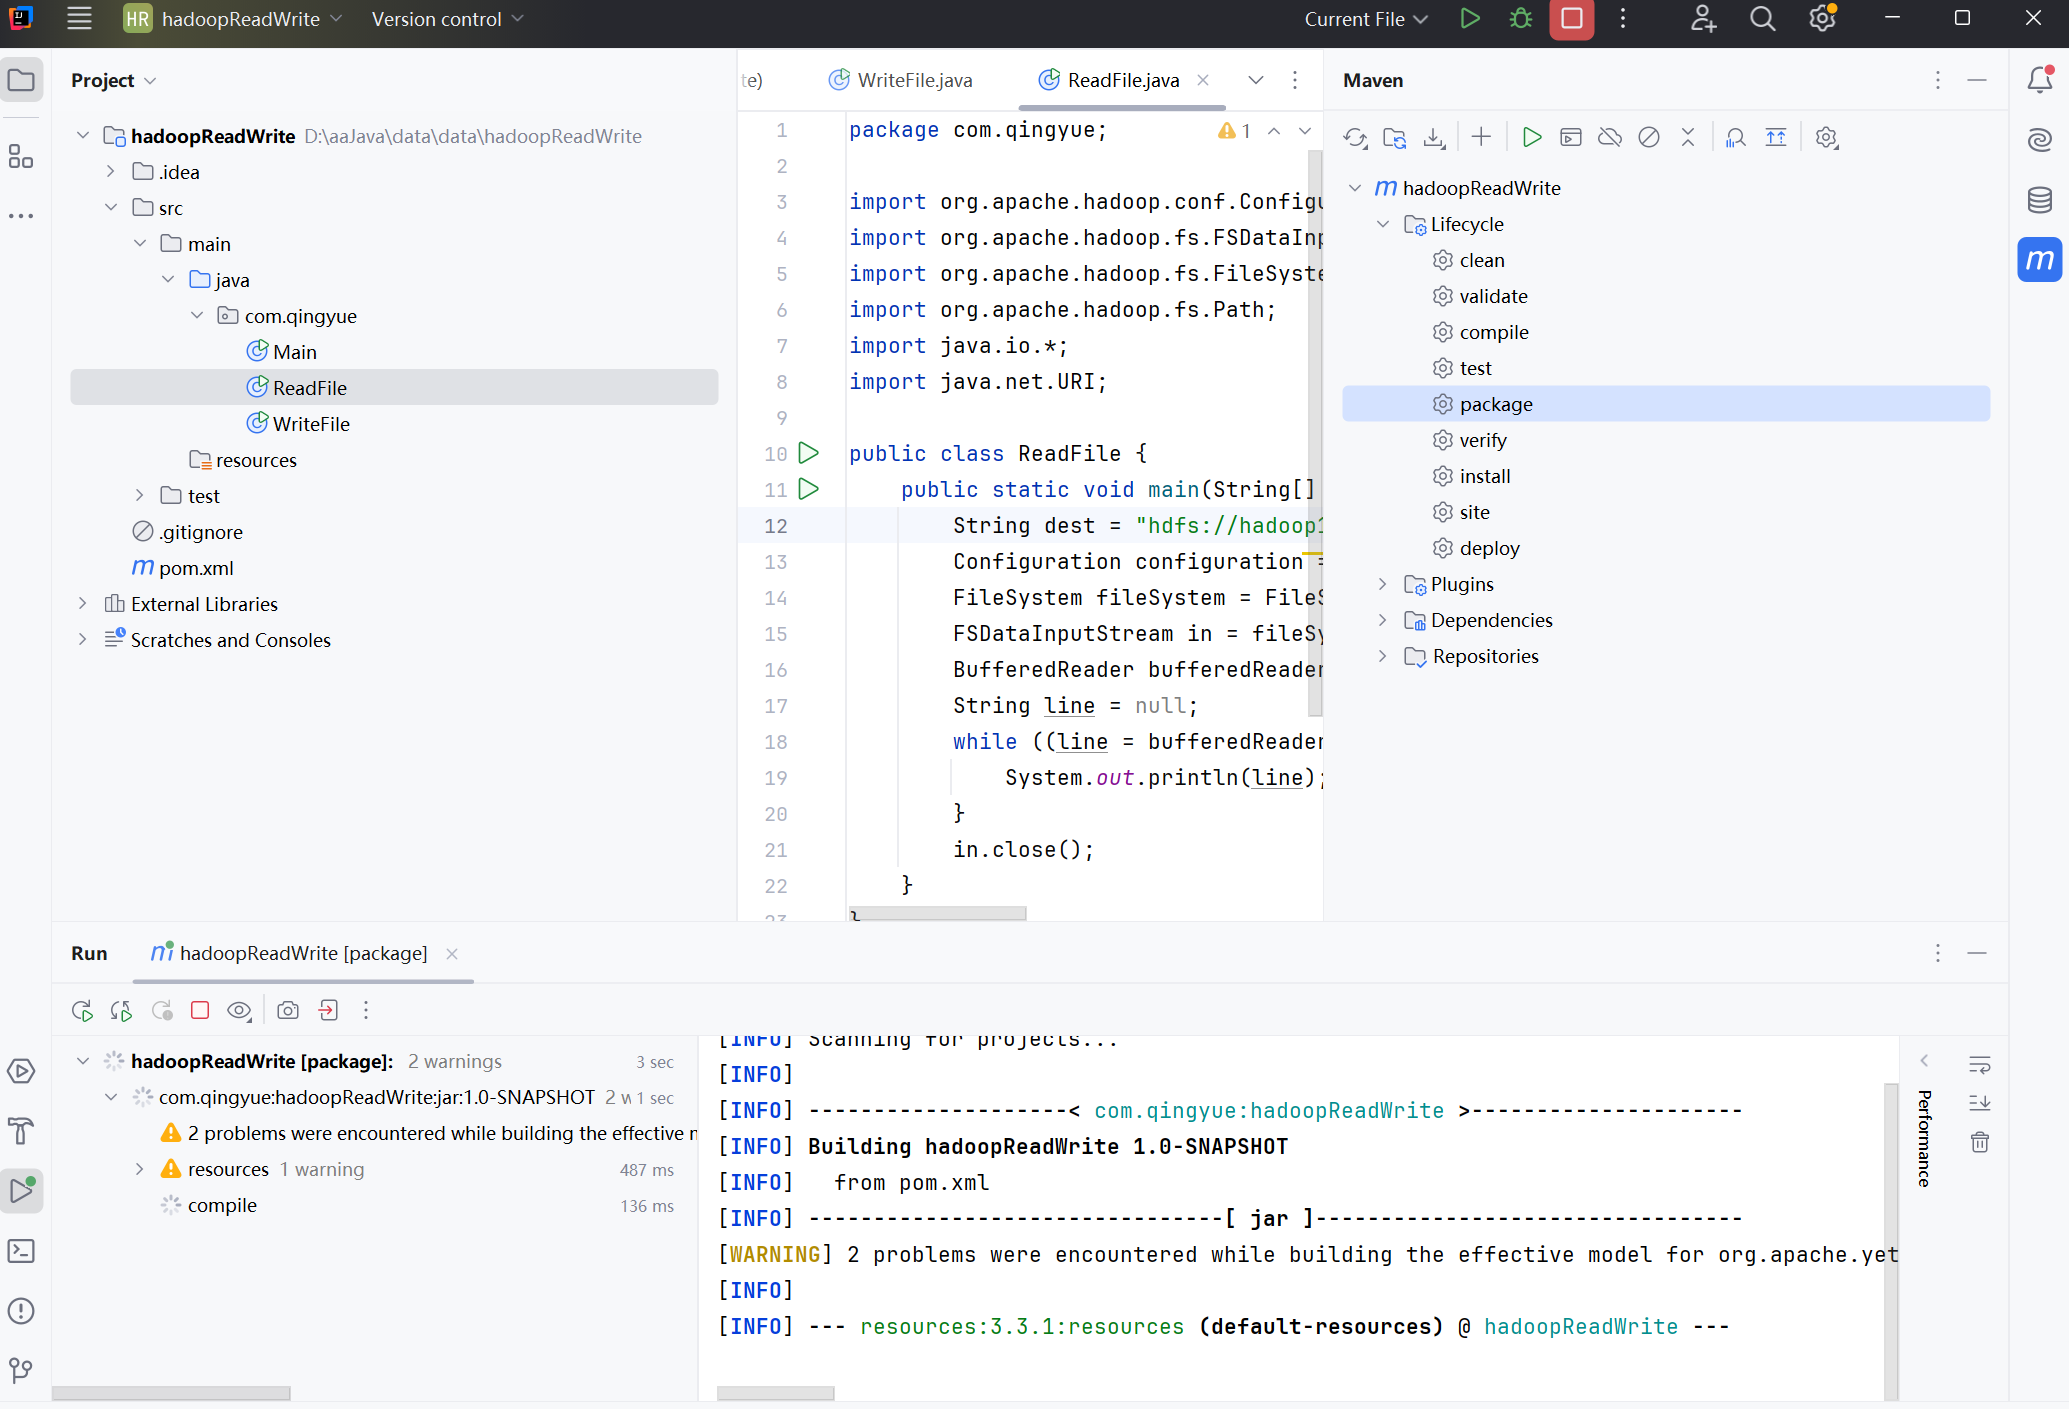Click the console horizontal scrollbar thumb
The image size is (2069, 1409).
775,1393
